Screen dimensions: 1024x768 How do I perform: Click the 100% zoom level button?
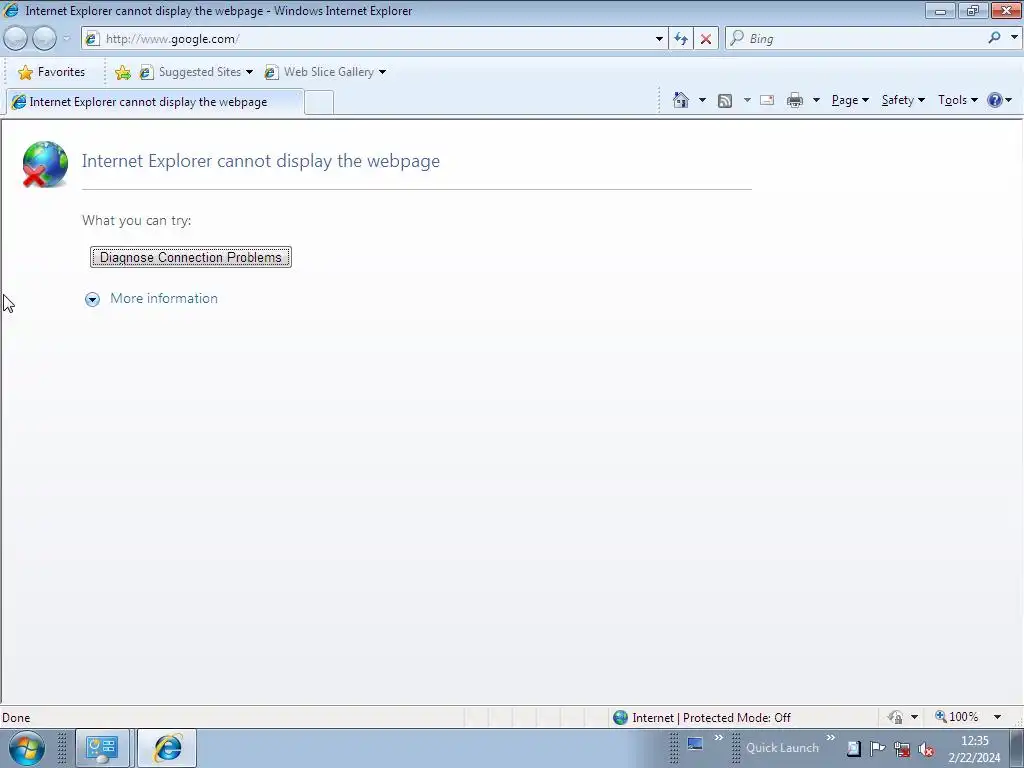[x=956, y=717]
